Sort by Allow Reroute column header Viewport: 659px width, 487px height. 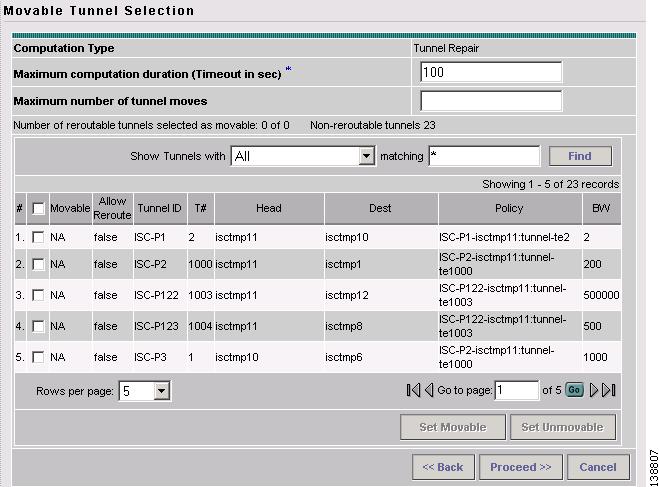pos(112,208)
